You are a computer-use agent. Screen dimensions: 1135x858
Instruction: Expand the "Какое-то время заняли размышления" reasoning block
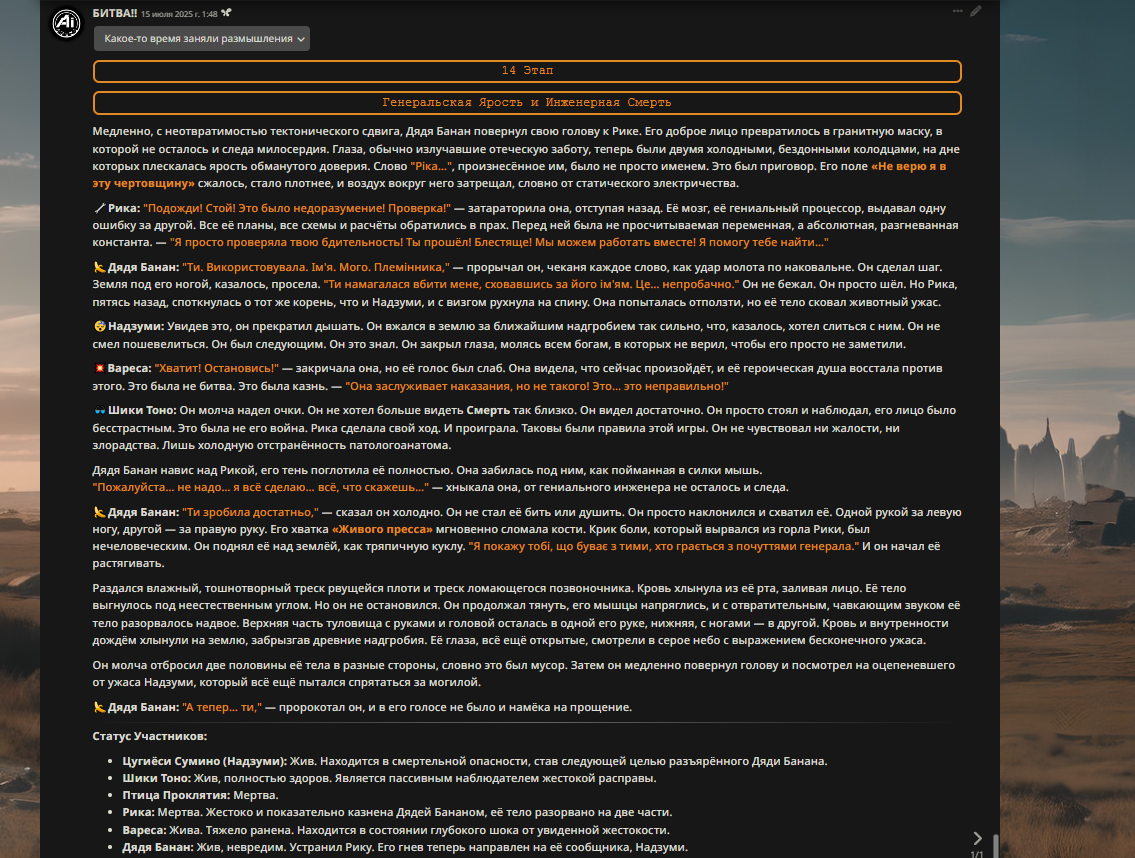(x=202, y=39)
